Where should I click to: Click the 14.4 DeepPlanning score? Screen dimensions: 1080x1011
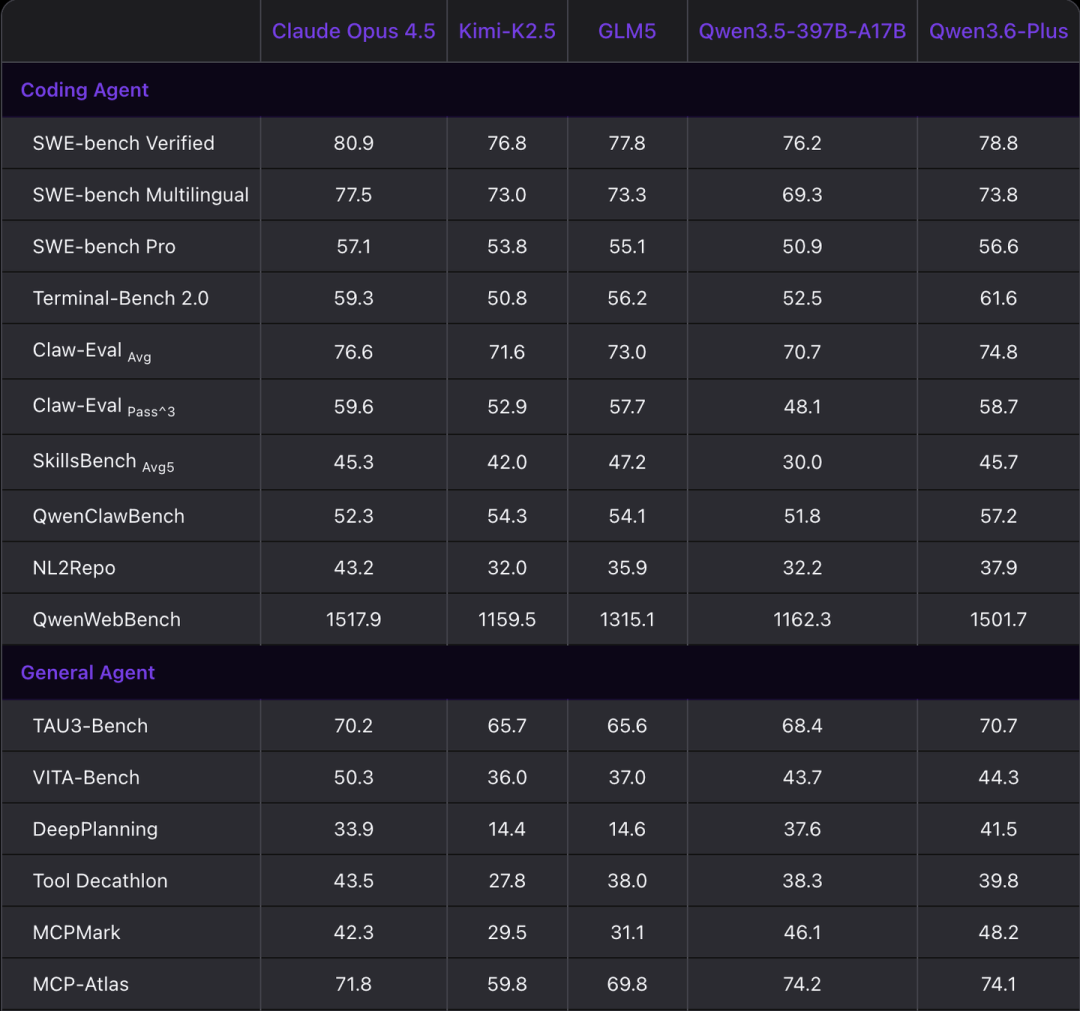tap(507, 829)
